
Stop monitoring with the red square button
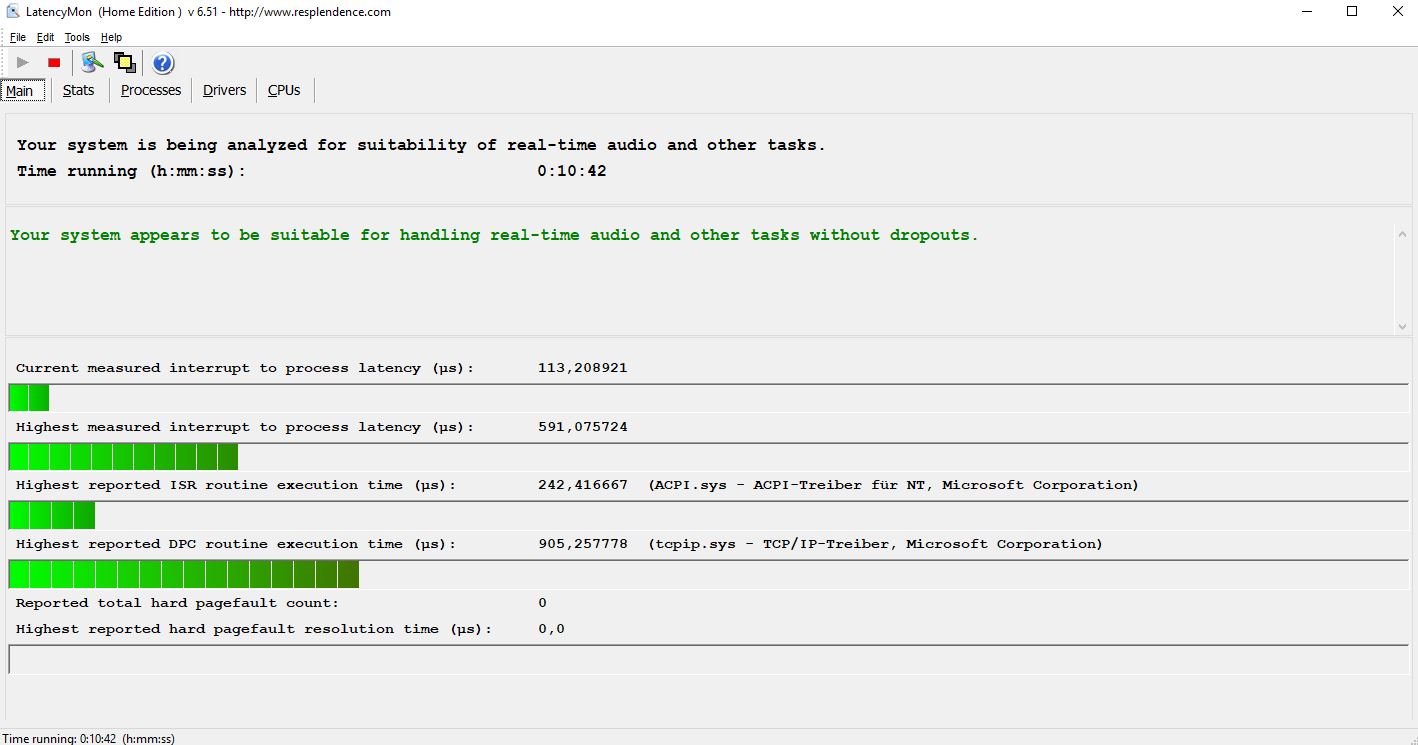[54, 63]
